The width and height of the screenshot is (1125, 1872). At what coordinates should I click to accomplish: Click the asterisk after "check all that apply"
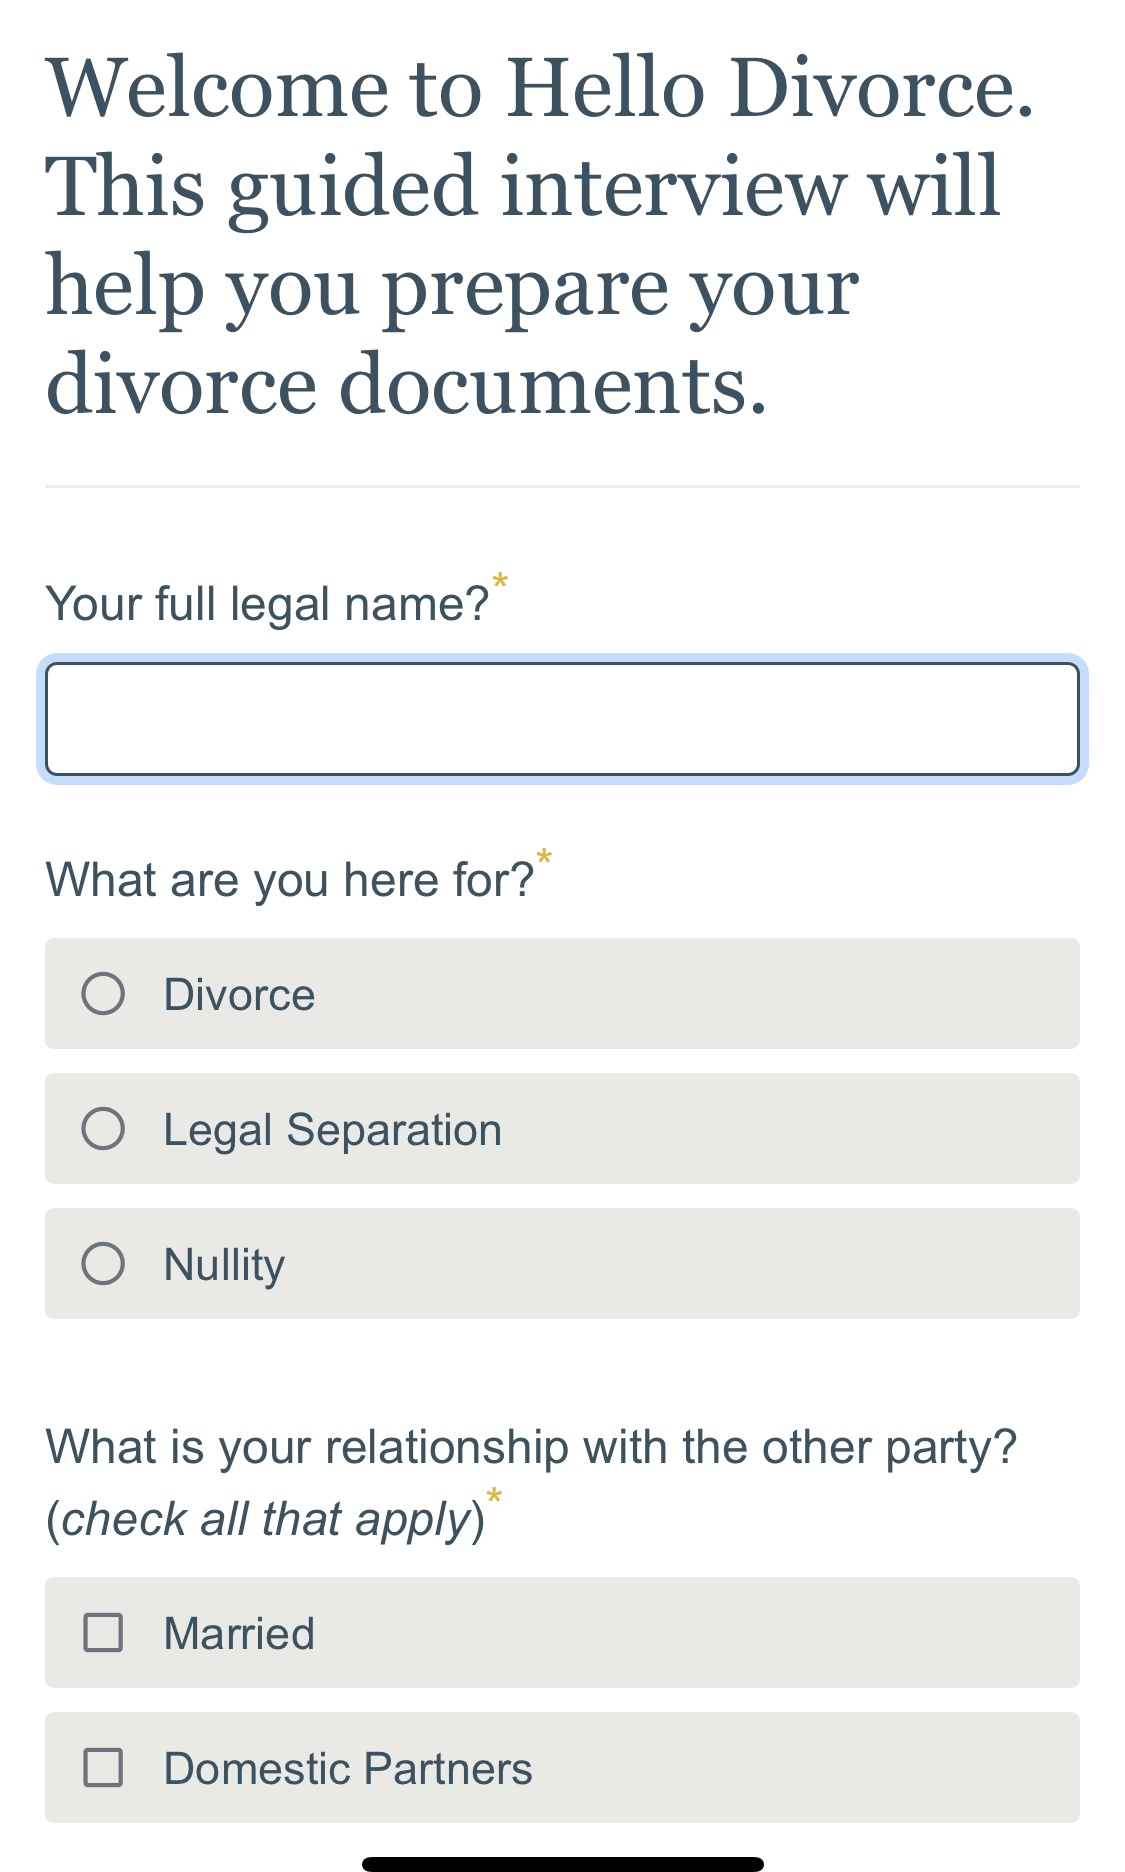click(x=494, y=1497)
